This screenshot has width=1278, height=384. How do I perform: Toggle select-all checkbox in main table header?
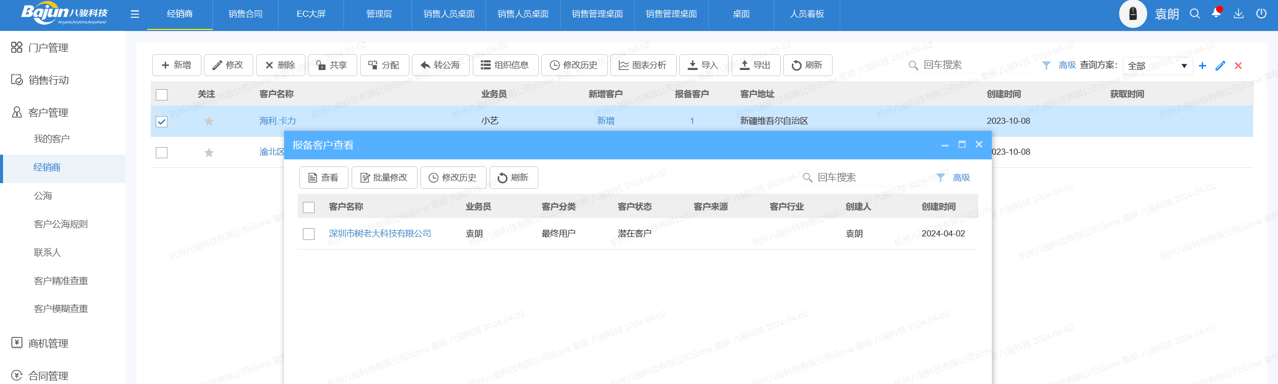point(162,94)
